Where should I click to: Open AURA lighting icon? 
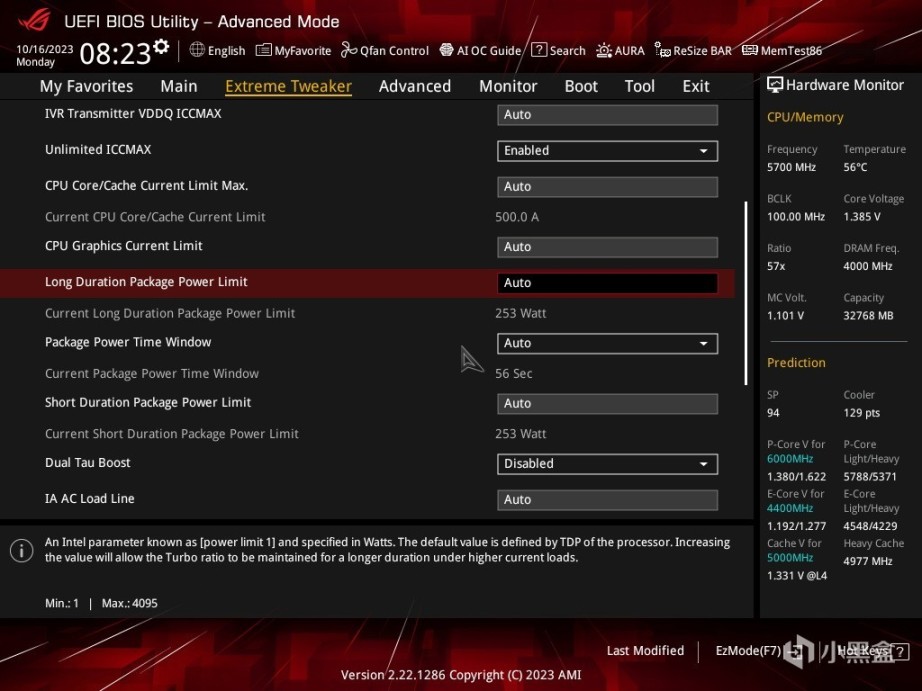[x=603, y=50]
